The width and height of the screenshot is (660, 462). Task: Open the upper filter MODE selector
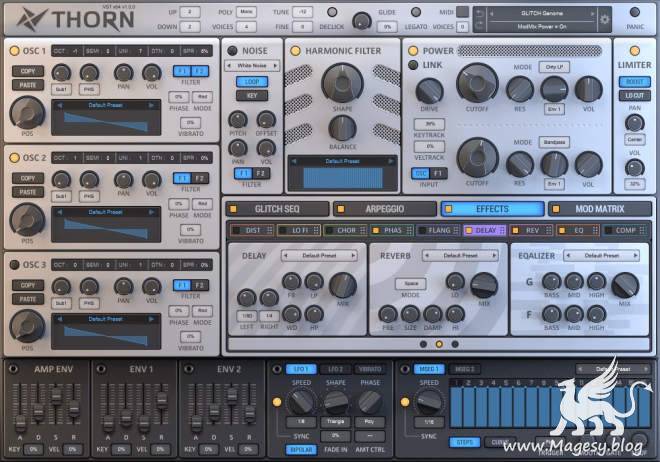[554, 67]
